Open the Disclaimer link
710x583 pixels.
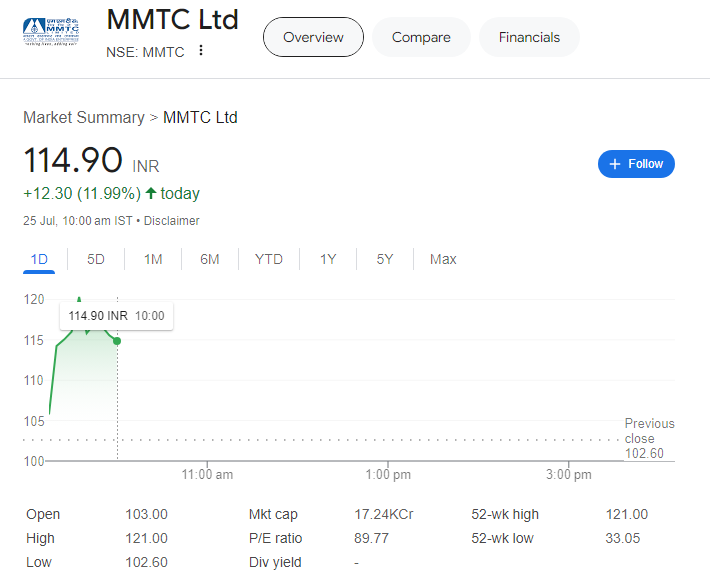[x=172, y=221]
